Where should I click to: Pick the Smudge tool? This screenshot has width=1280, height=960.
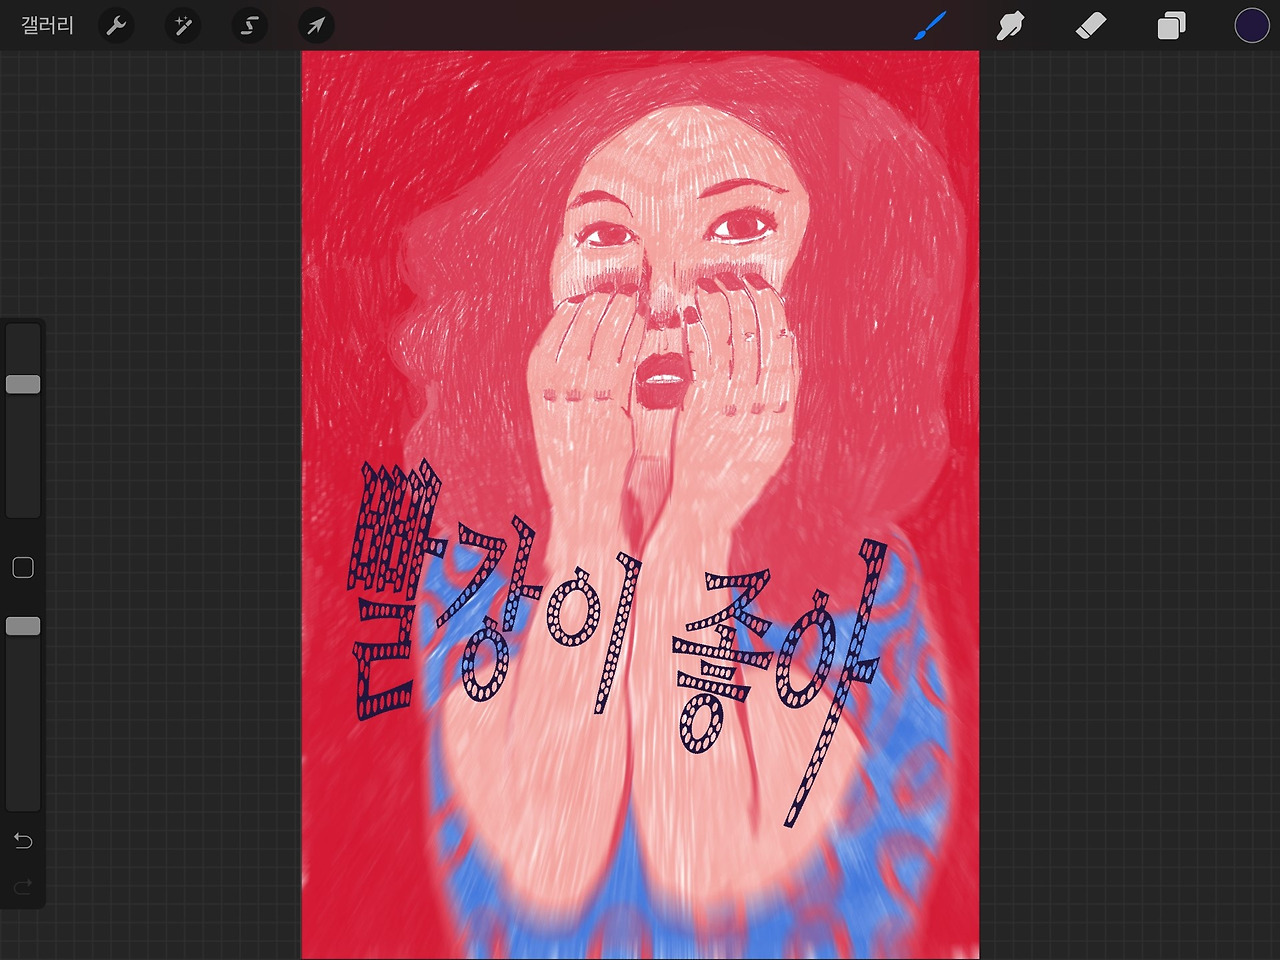tap(1010, 25)
